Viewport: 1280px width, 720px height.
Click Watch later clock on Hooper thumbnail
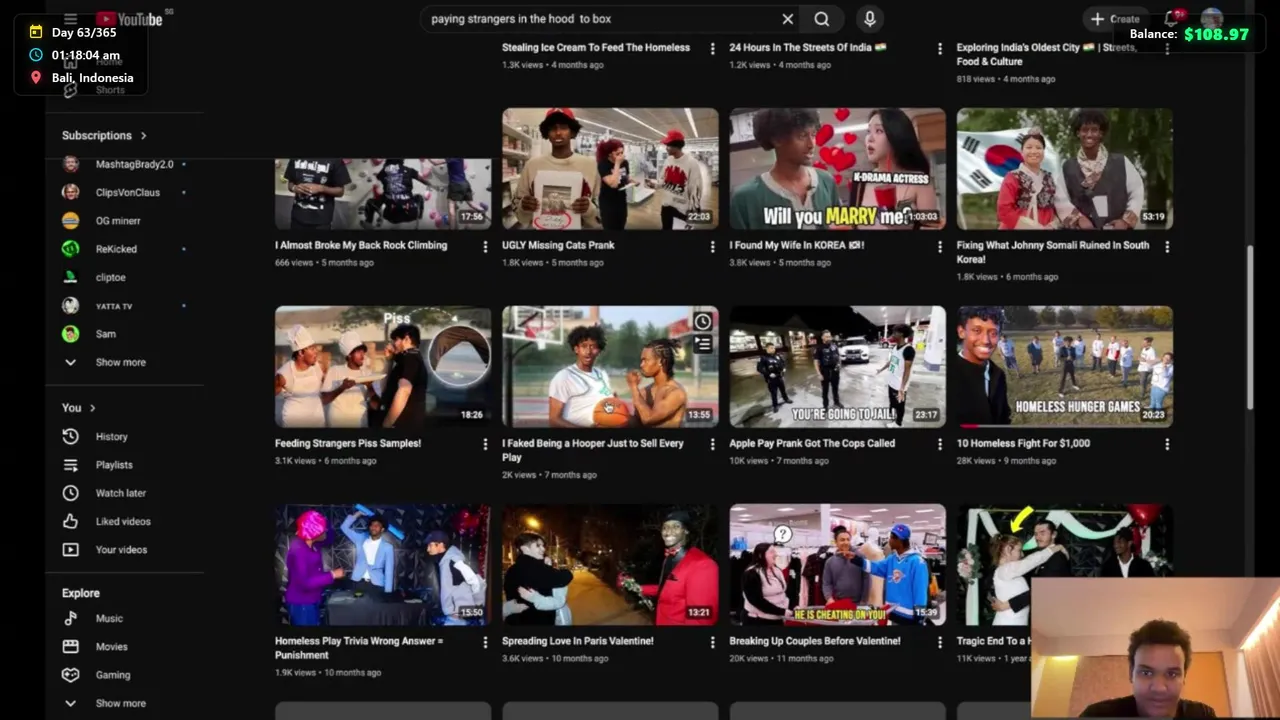pos(703,321)
